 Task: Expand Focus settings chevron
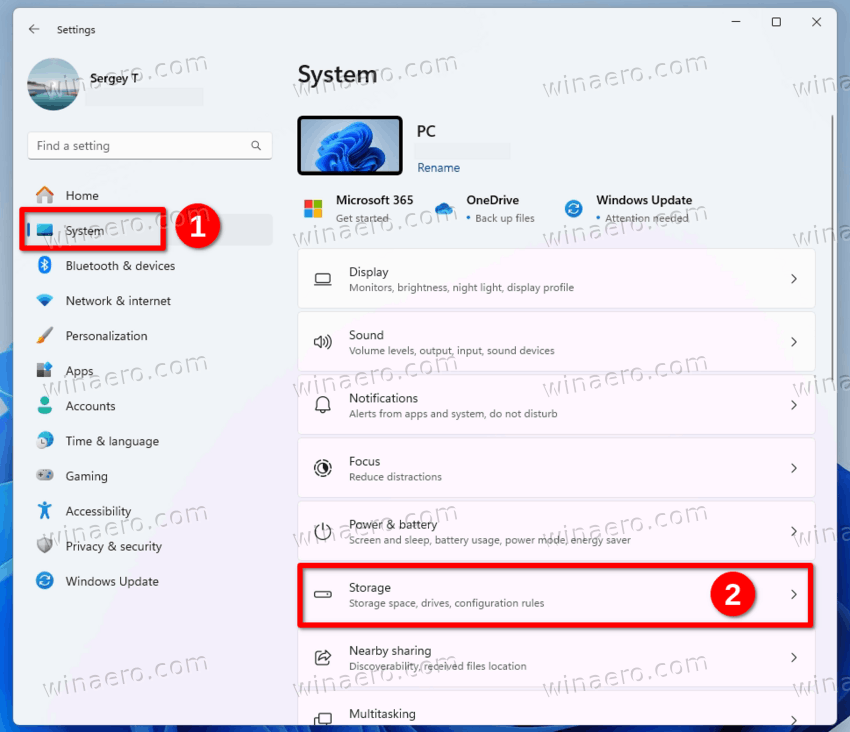[x=794, y=468]
